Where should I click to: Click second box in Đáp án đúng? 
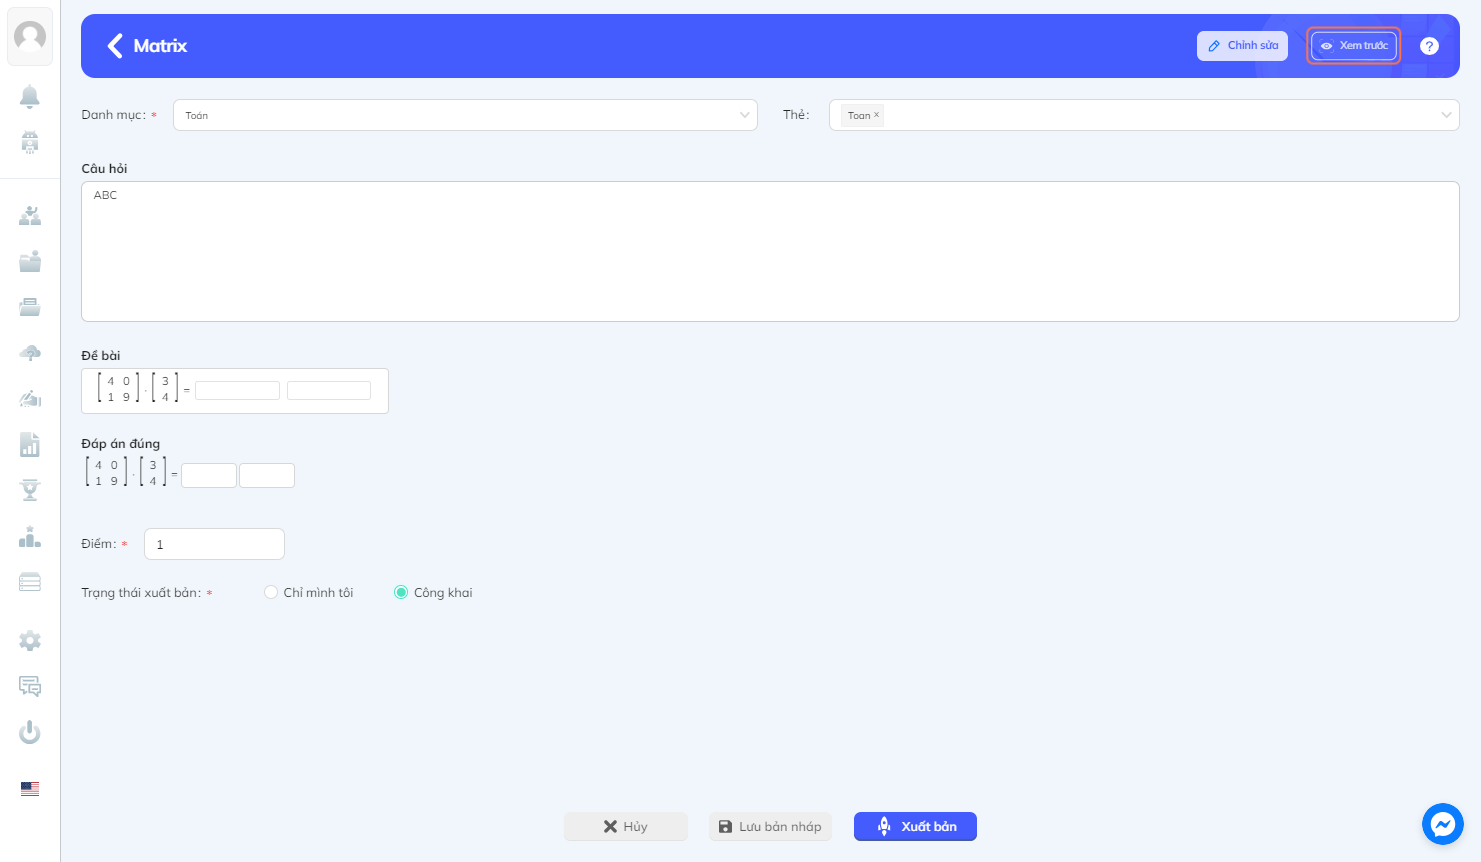click(x=267, y=475)
